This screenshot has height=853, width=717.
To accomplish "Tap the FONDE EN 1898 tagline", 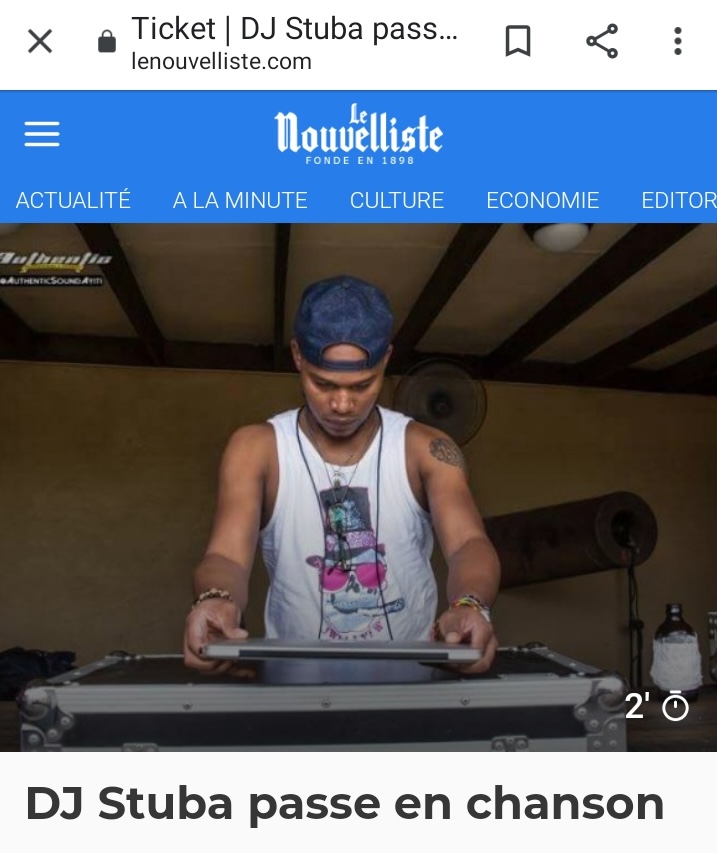I will (x=360, y=160).
